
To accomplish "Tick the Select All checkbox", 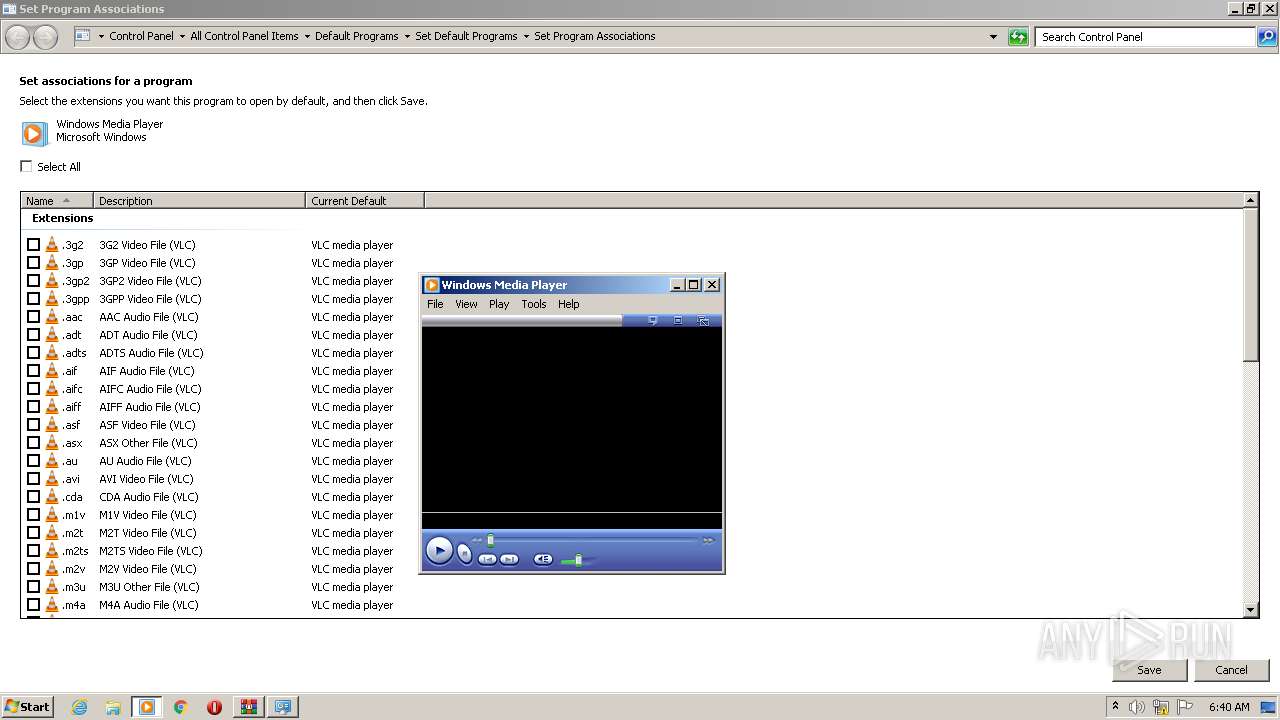I will [26, 166].
